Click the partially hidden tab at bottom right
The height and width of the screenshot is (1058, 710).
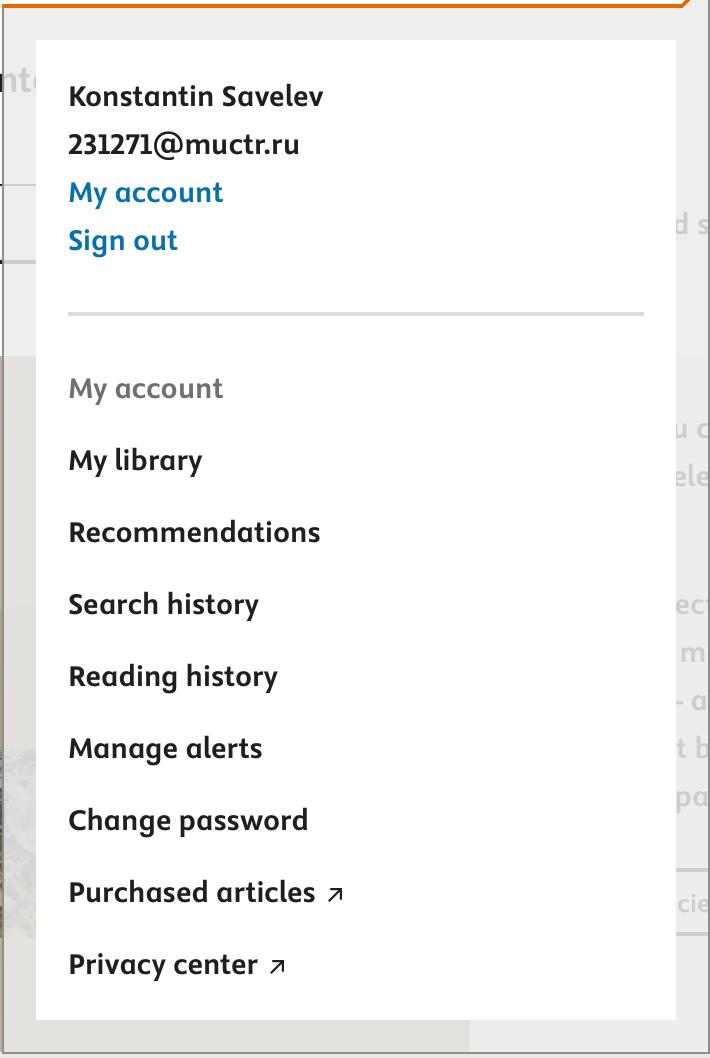coord(693,905)
